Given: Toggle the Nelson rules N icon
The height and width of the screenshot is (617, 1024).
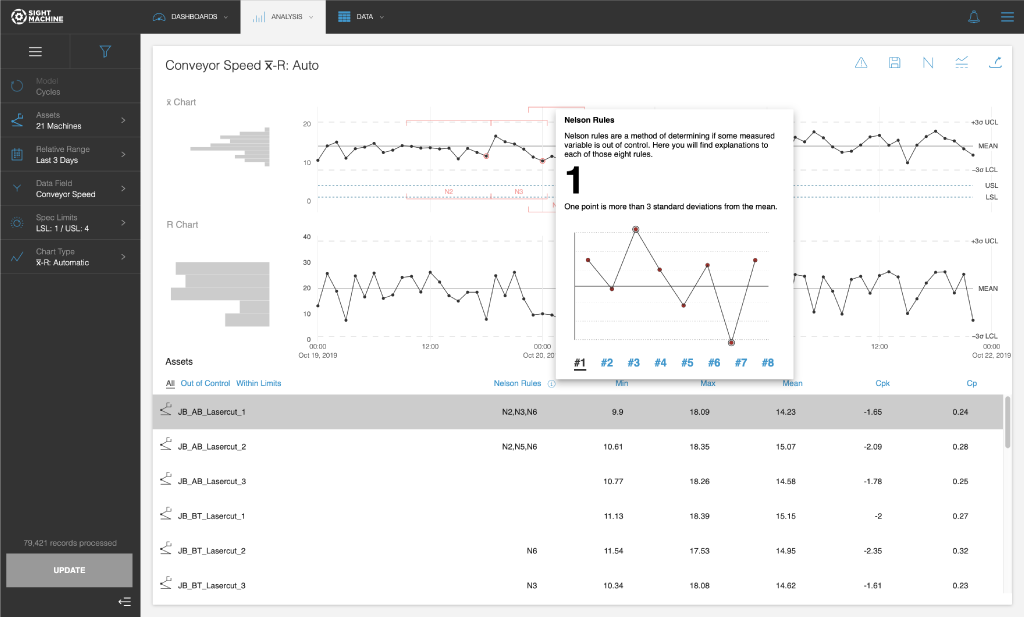Looking at the screenshot, I should 927,63.
